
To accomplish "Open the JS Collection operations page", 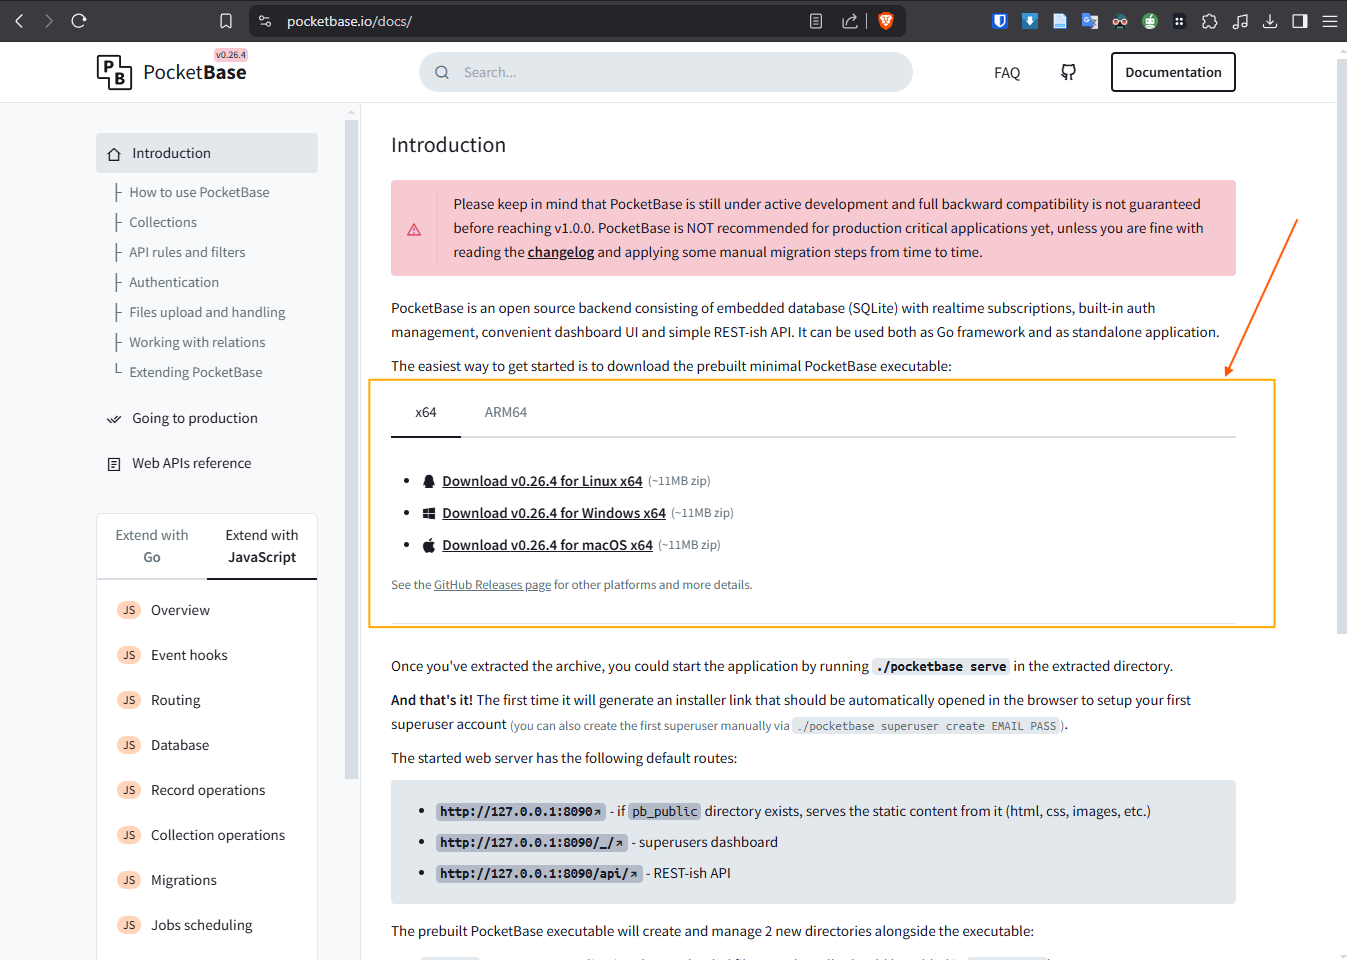I will click(x=218, y=835).
